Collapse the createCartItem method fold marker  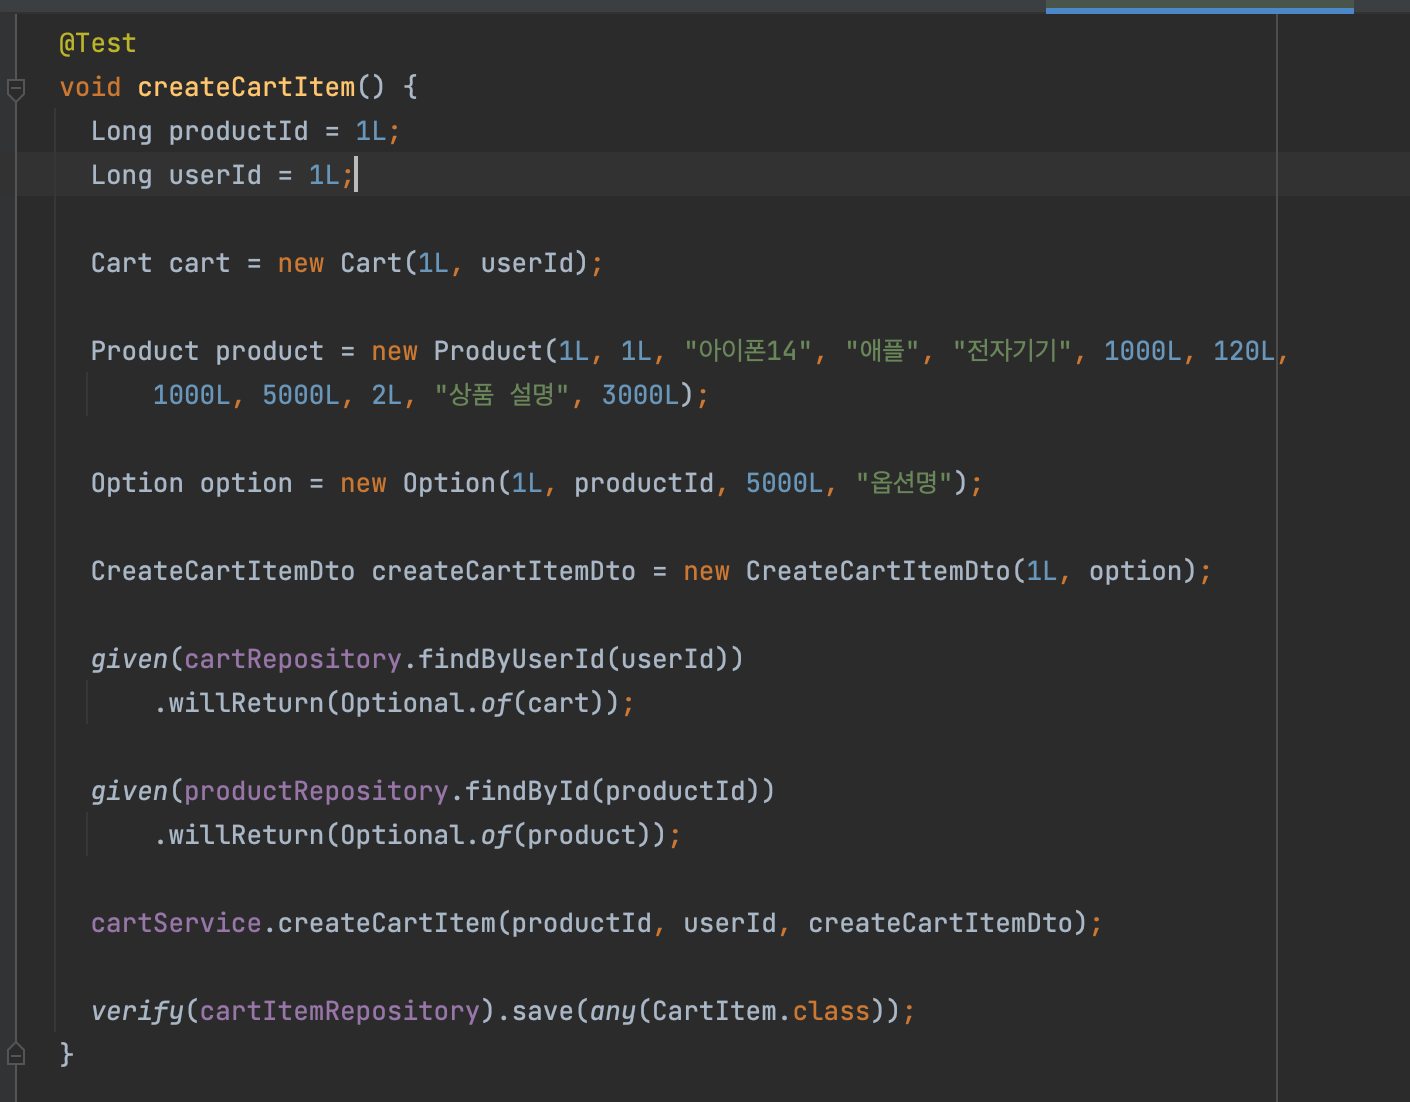16,89
